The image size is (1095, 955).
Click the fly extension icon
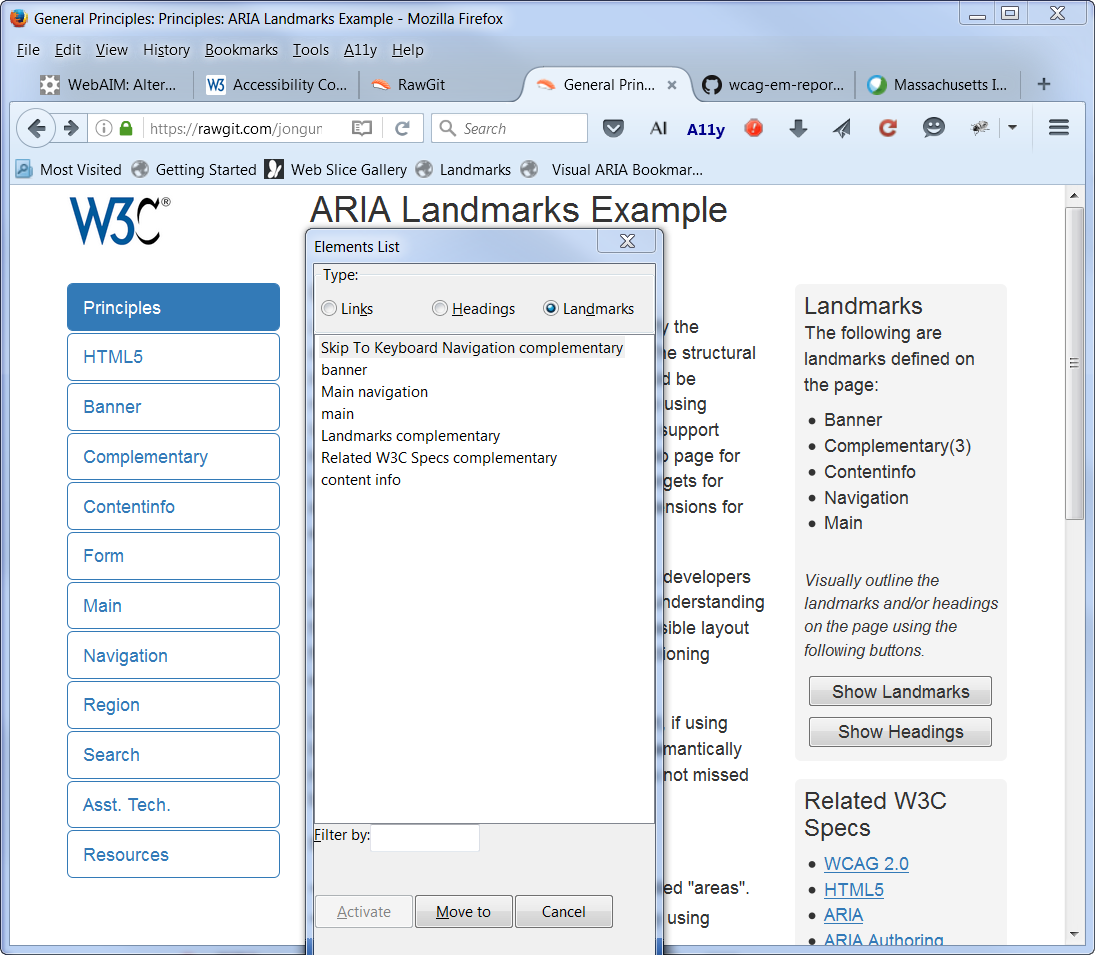980,128
